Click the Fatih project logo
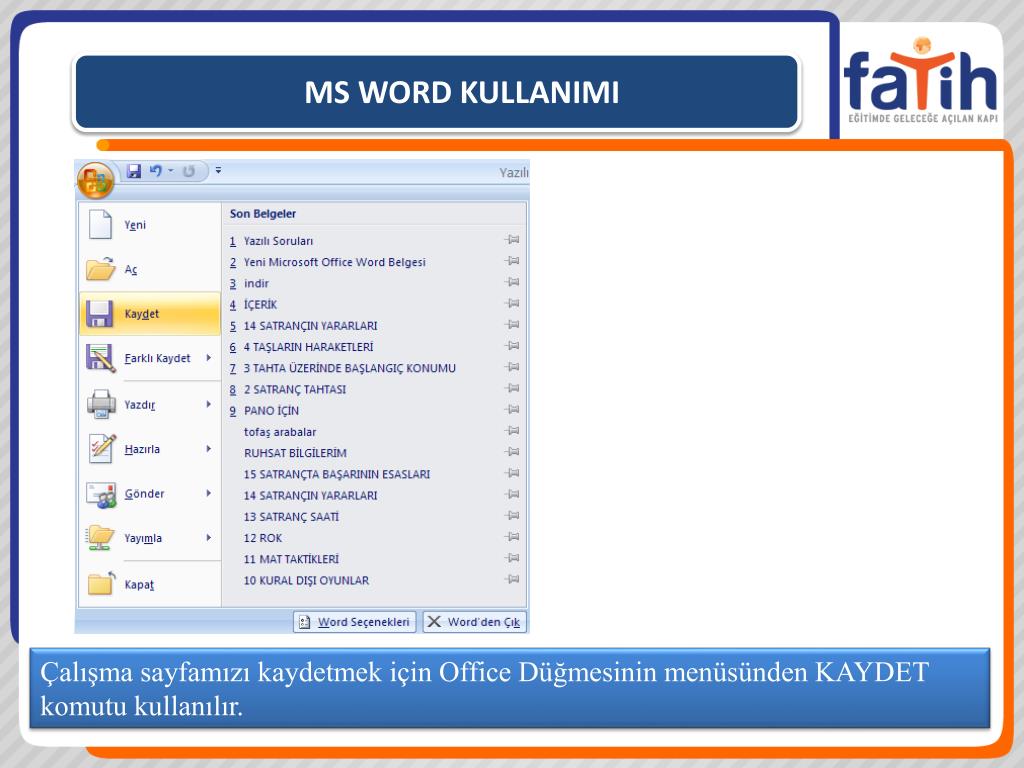 coord(921,80)
